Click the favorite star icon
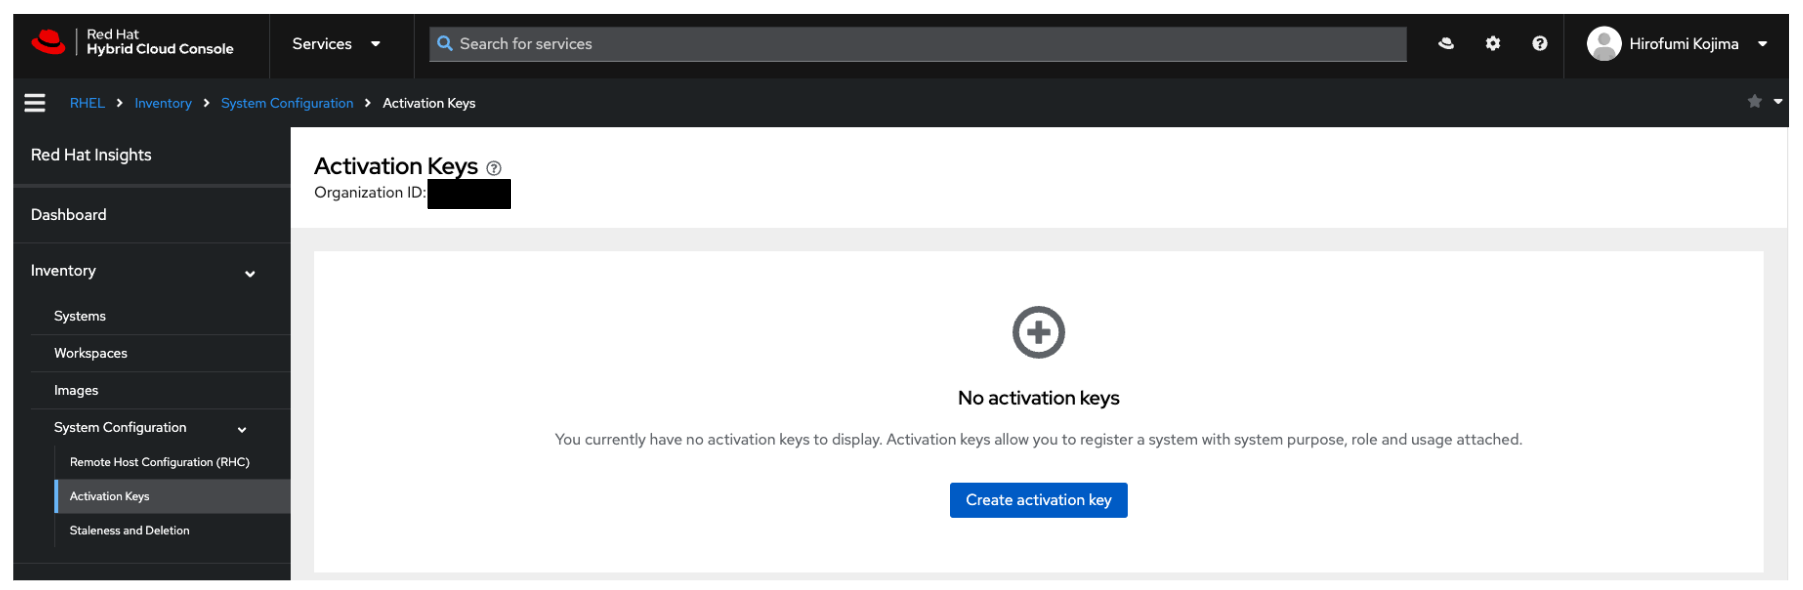This screenshot has height=590, width=1803. [1754, 101]
